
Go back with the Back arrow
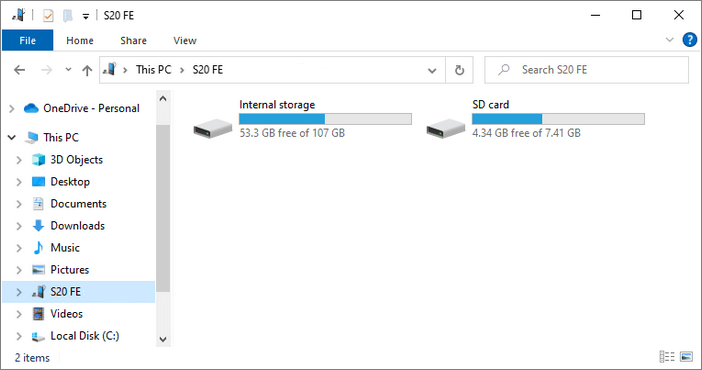click(19, 70)
